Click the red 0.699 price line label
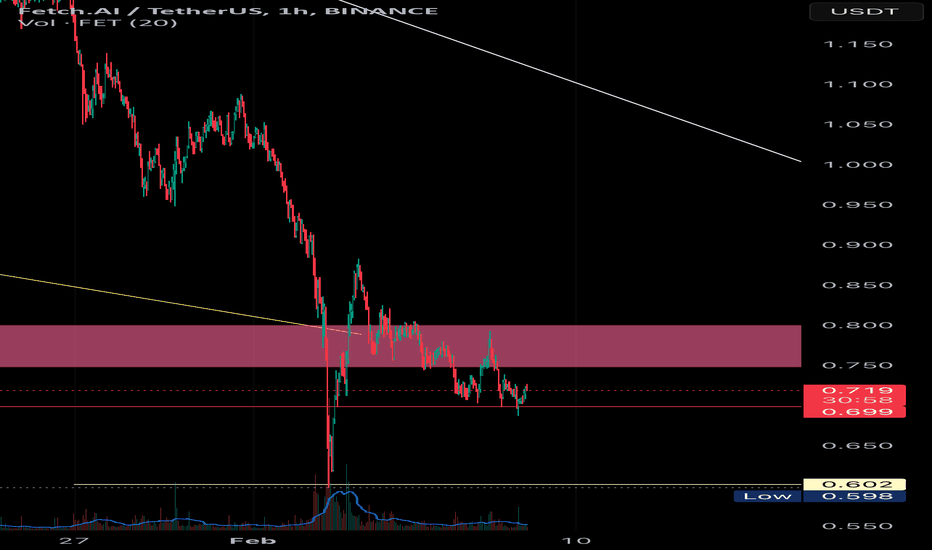This screenshot has width=932, height=550. [854, 411]
